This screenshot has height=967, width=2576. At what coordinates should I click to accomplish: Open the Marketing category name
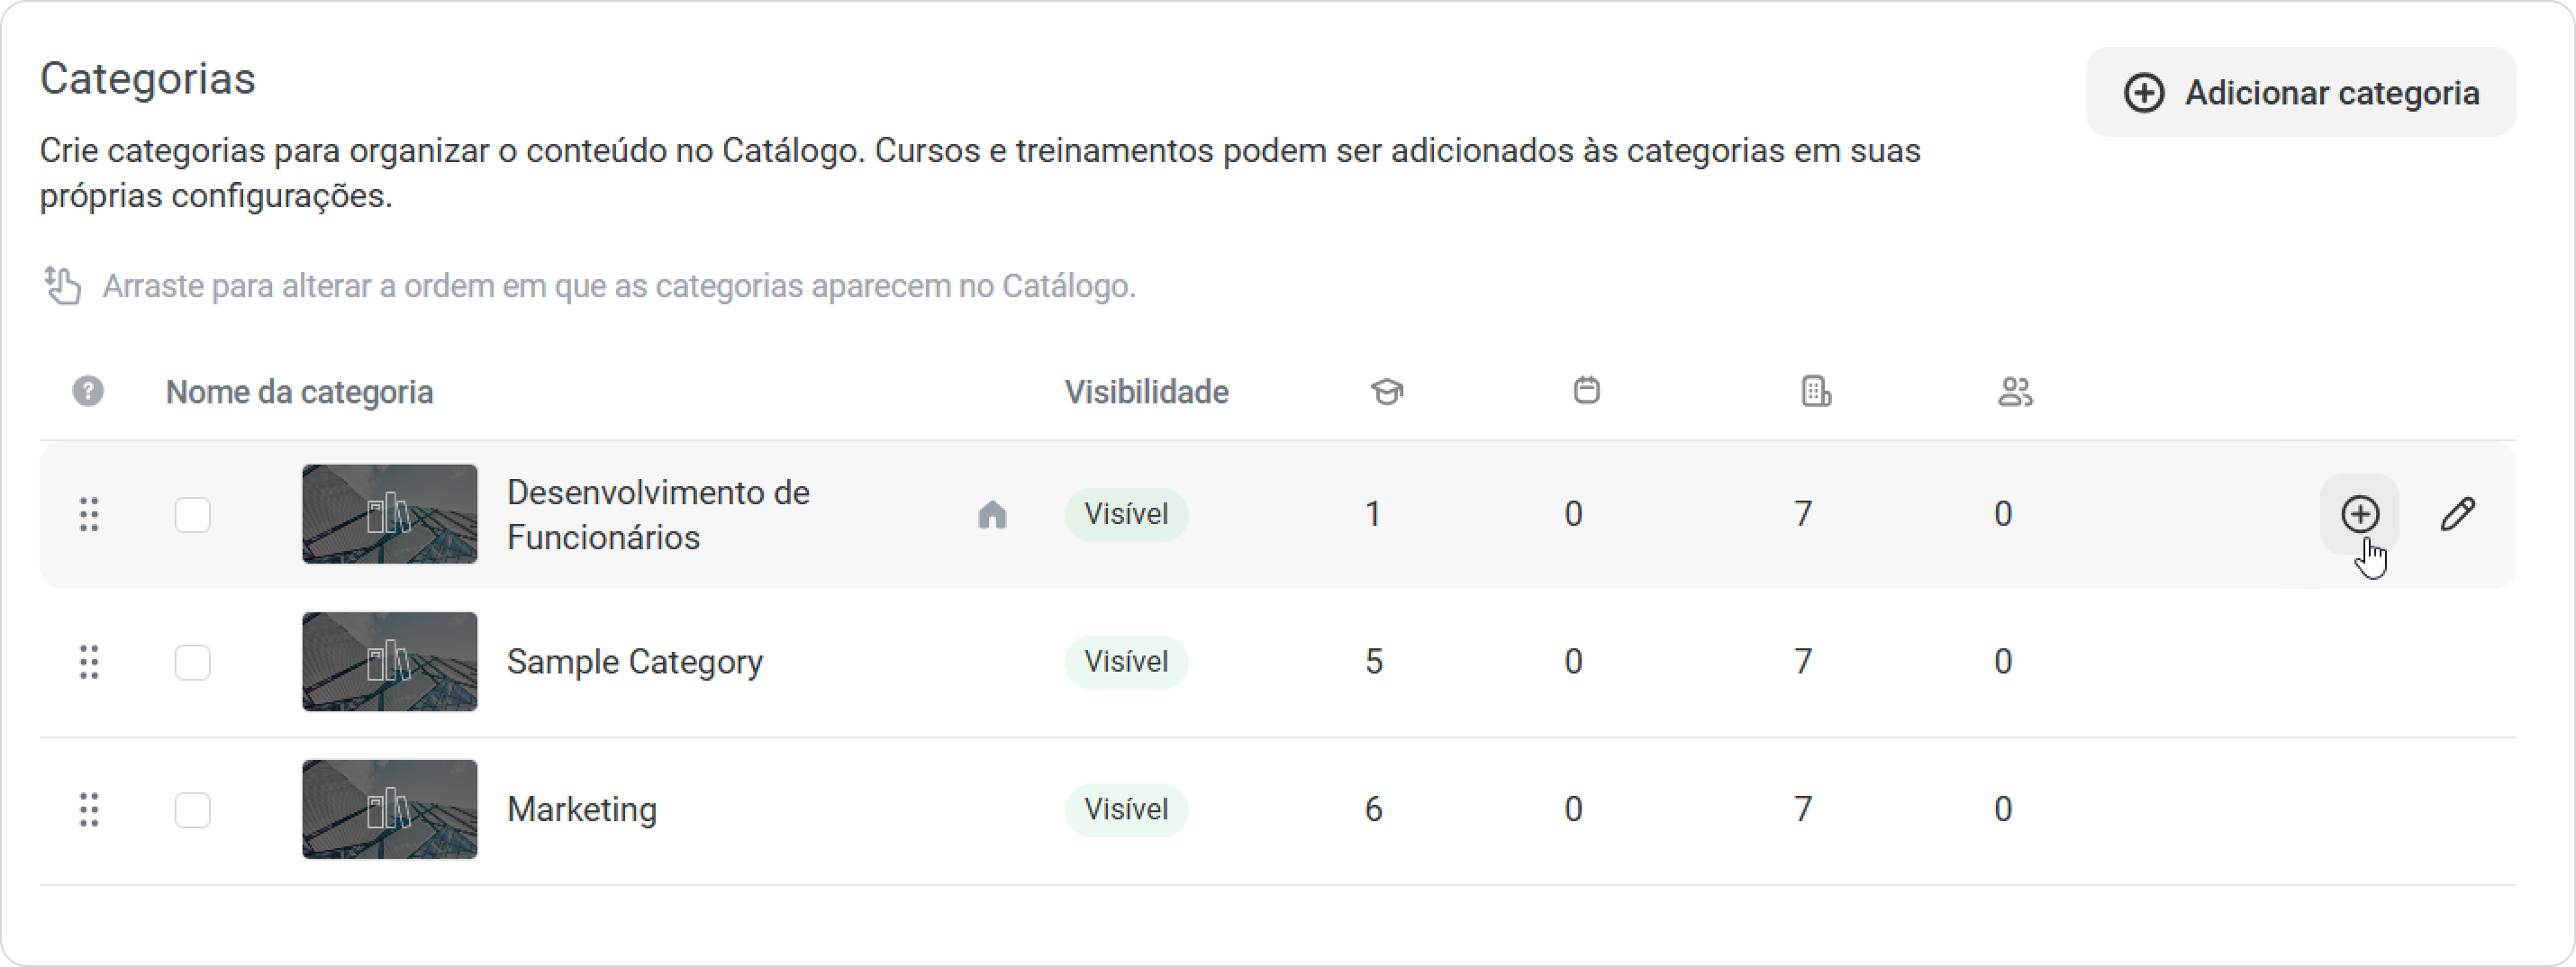[582, 809]
